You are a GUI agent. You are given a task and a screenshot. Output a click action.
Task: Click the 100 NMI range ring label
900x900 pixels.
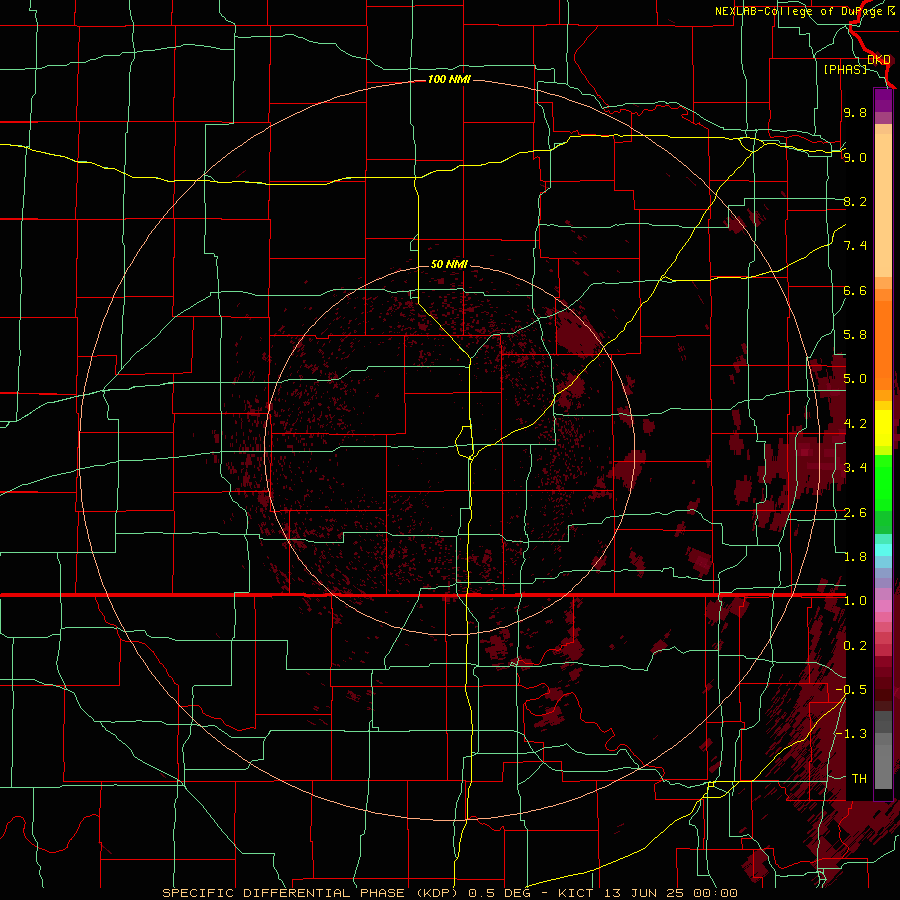(x=449, y=79)
